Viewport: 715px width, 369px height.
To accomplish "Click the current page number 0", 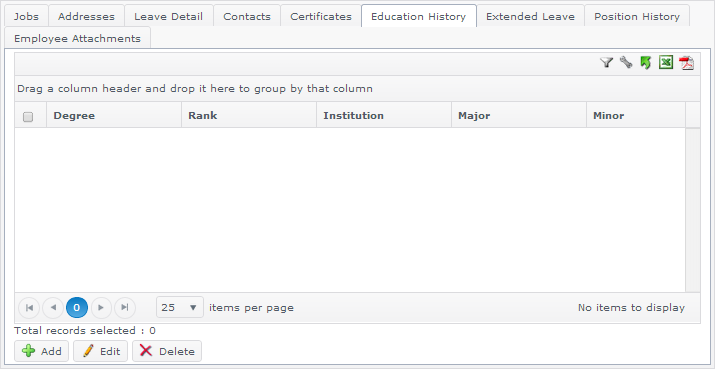I will 77,308.
